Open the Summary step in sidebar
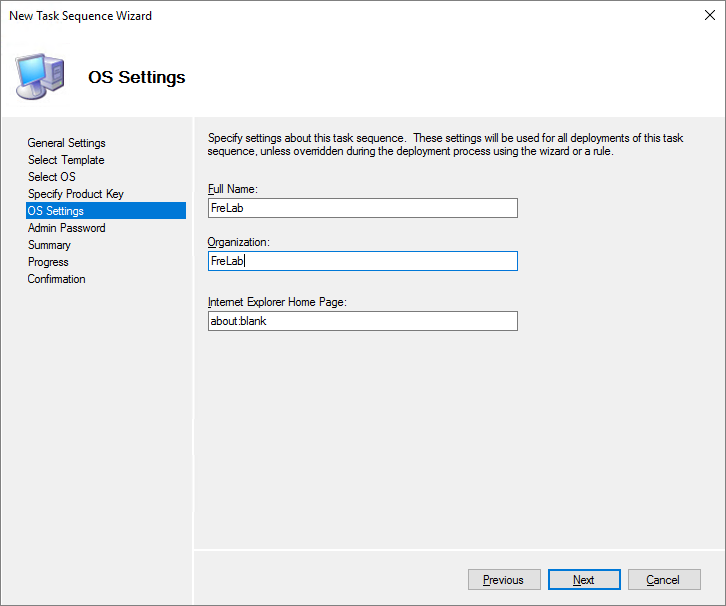The image size is (726, 606). point(49,245)
